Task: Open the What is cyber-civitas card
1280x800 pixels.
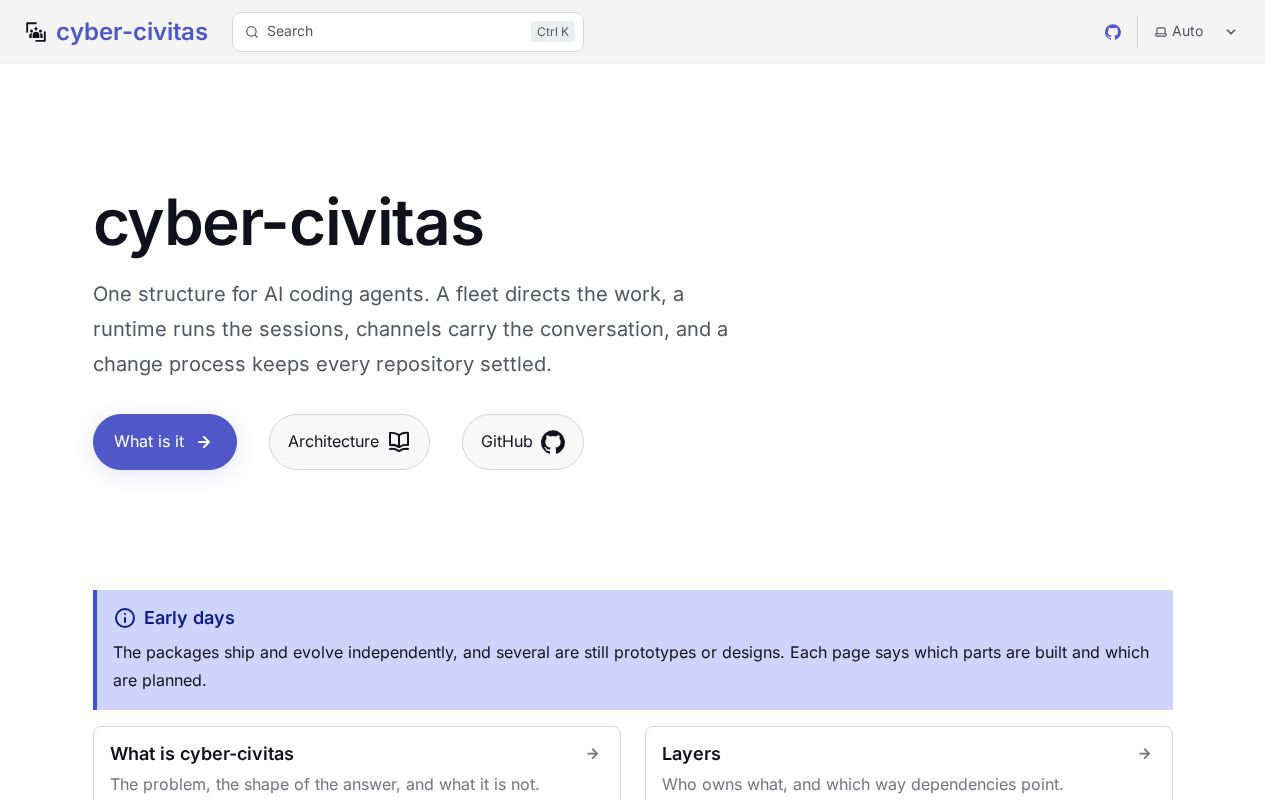Action: [x=357, y=764]
